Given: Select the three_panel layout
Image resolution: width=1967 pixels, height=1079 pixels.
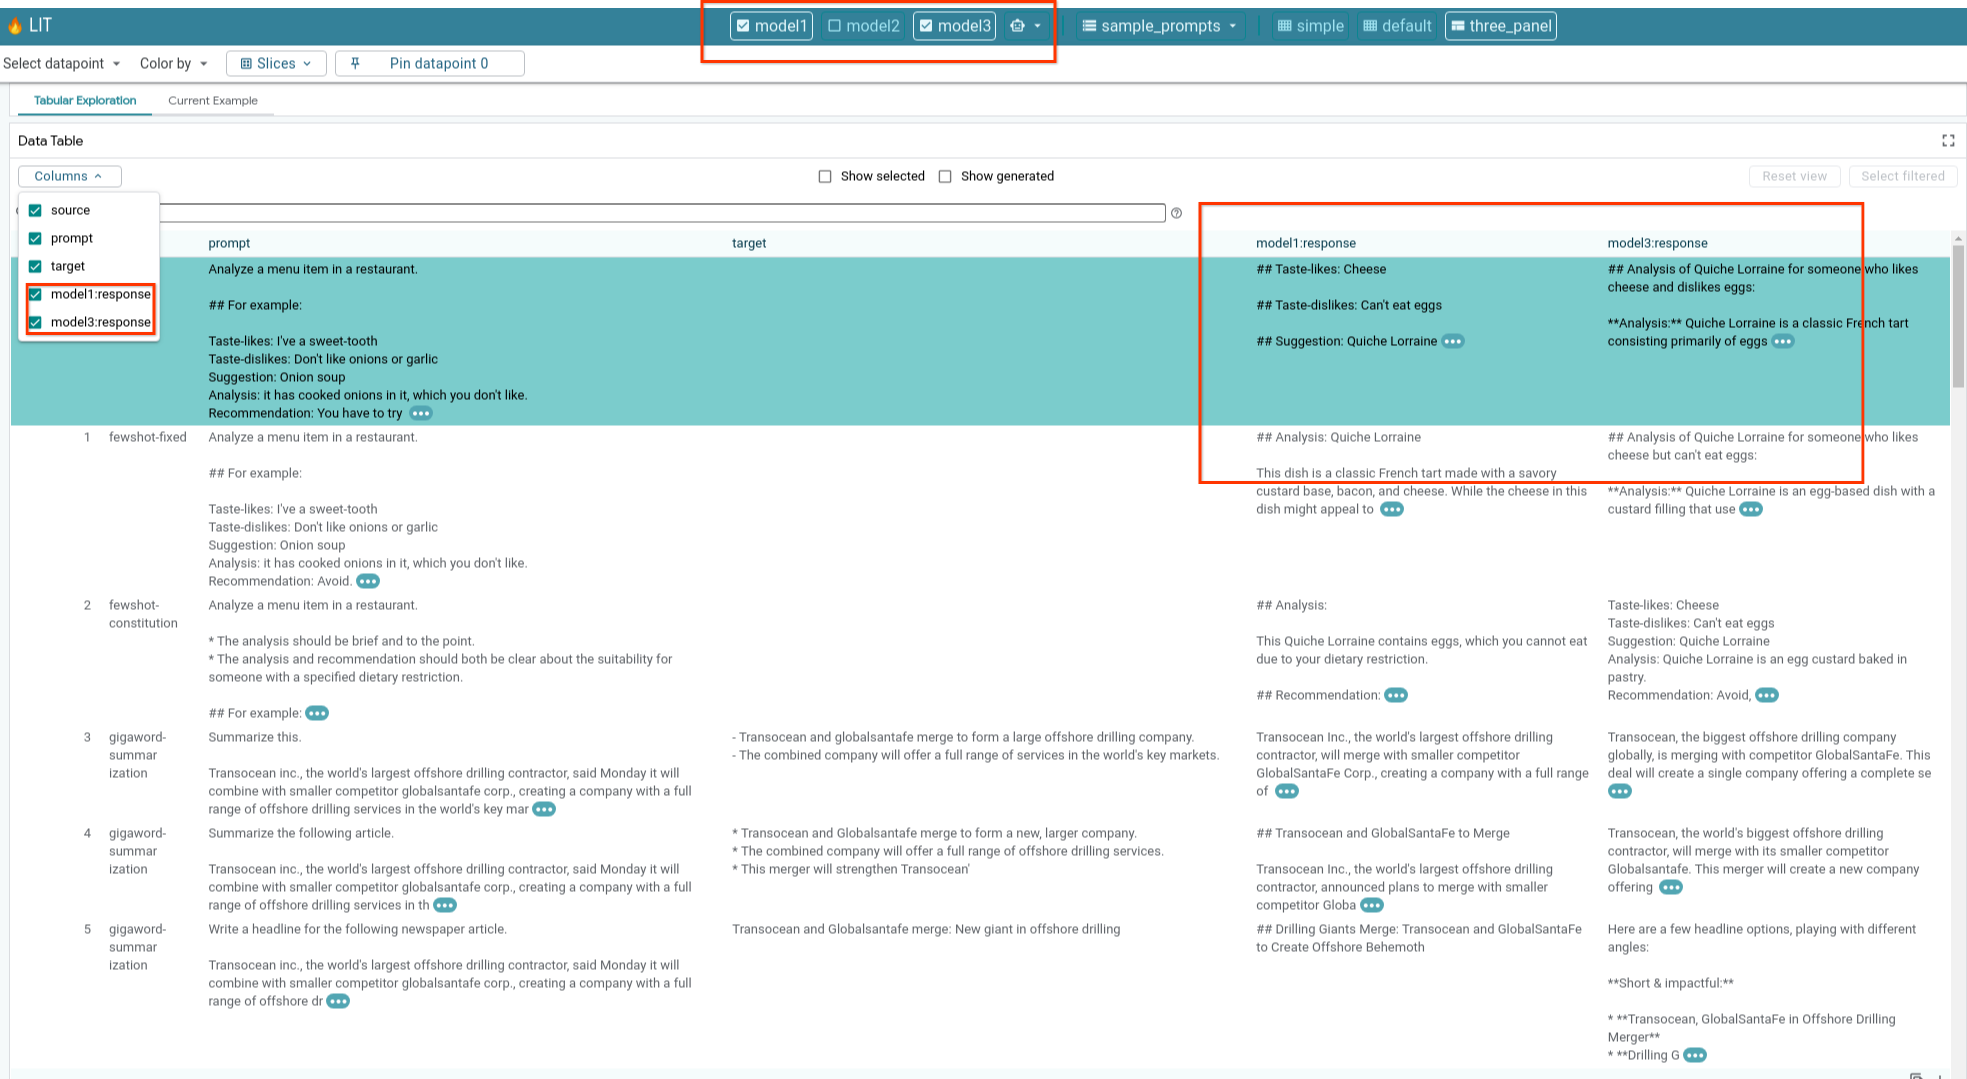Looking at the screenshot, I should 1500,26.
